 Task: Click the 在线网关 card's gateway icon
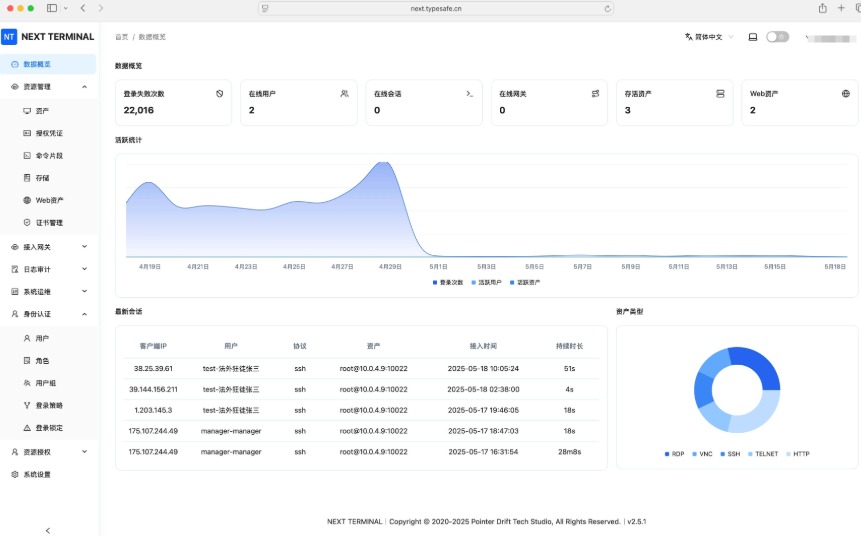tap(595, 94)
